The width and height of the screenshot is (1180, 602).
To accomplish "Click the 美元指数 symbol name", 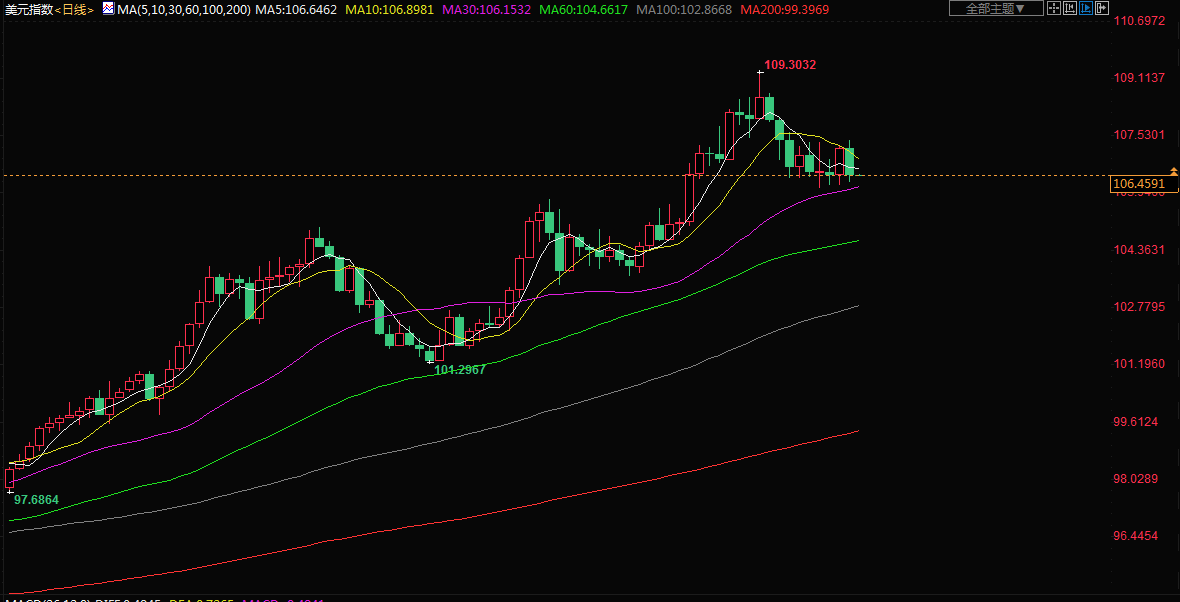I will click(26, 10).
